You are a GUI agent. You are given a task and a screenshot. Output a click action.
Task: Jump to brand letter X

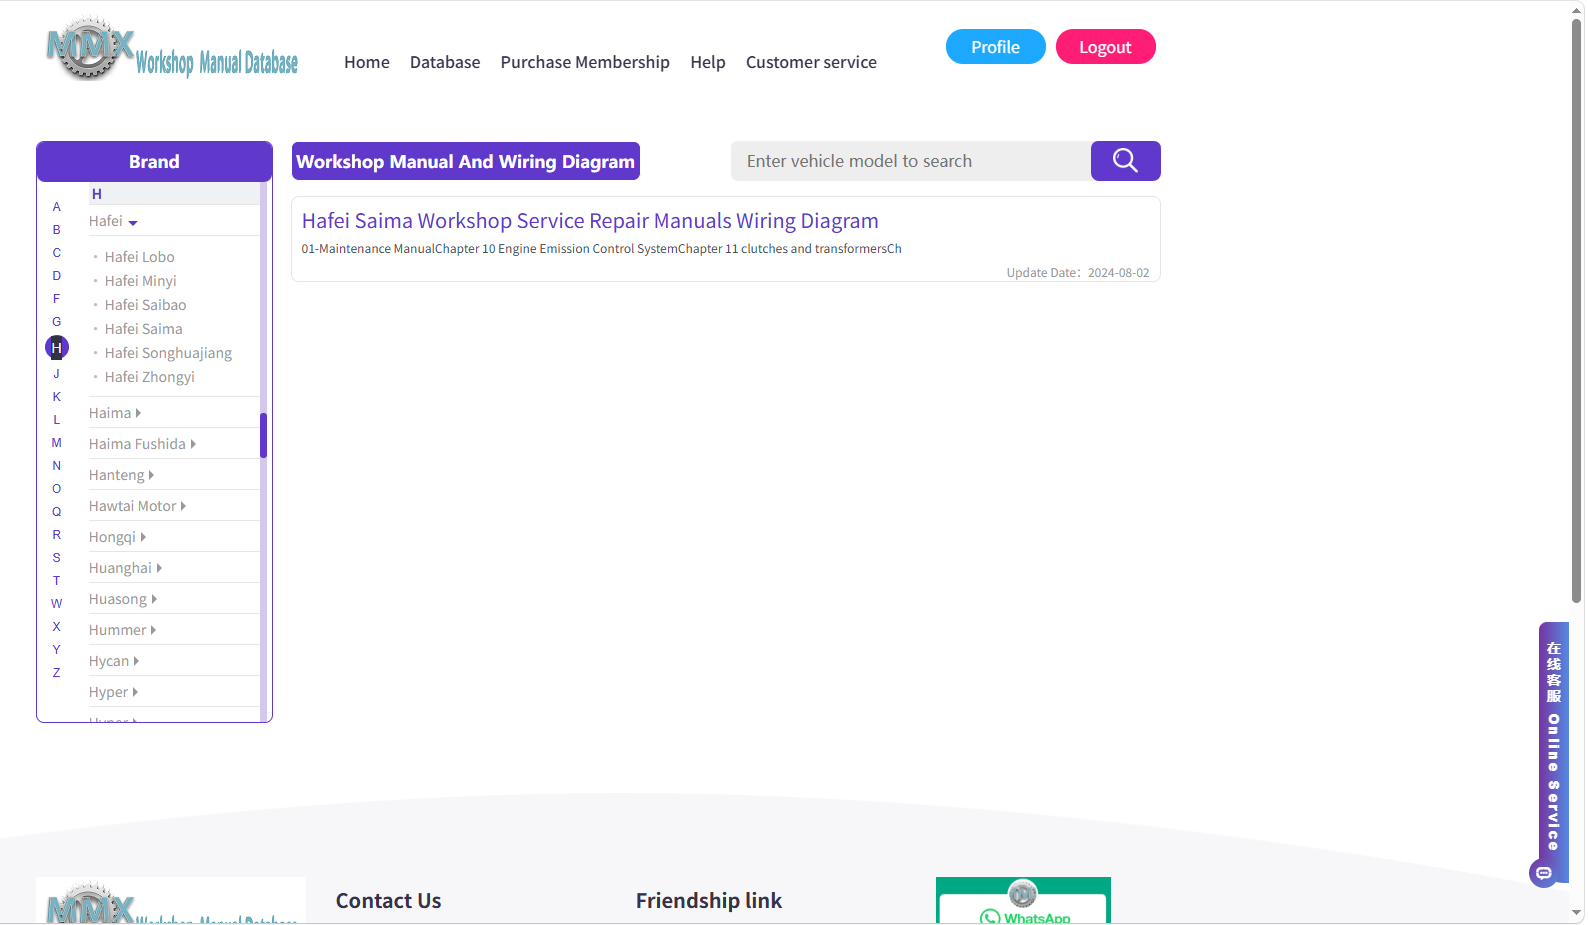[57, 627]
